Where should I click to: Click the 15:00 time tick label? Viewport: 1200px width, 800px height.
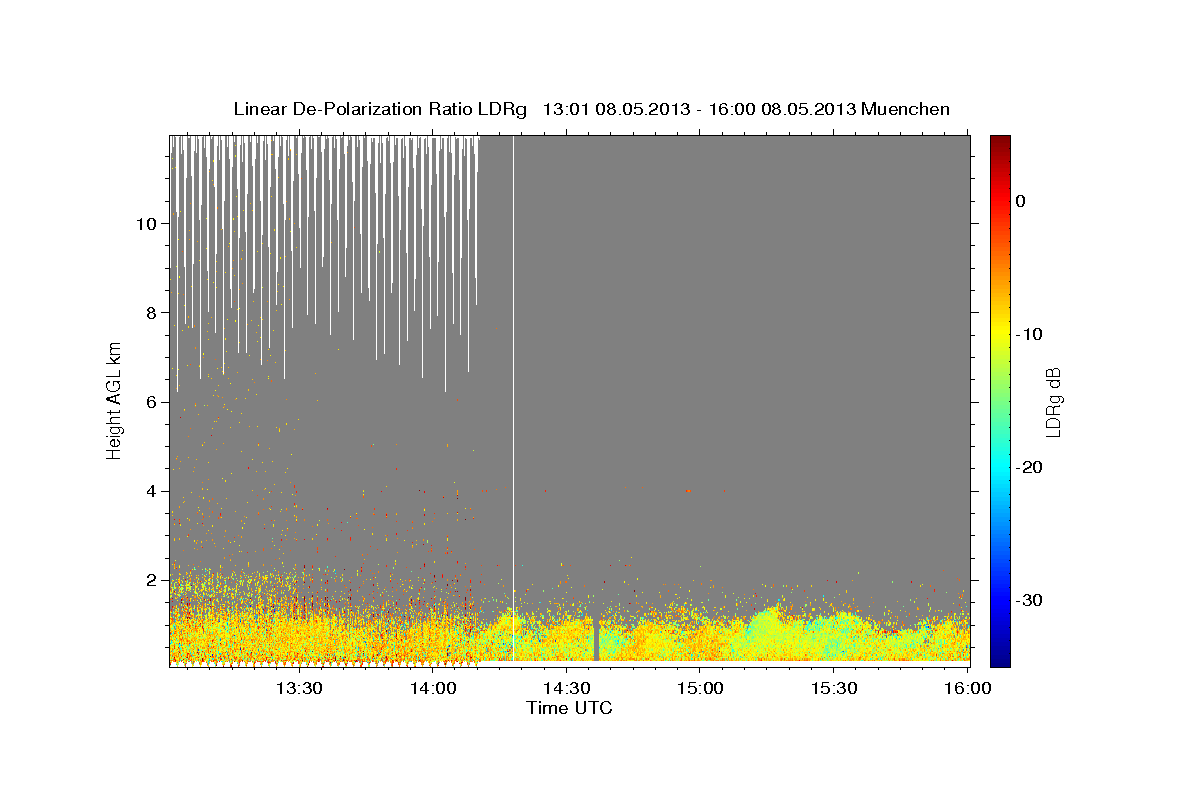point(700,688)
